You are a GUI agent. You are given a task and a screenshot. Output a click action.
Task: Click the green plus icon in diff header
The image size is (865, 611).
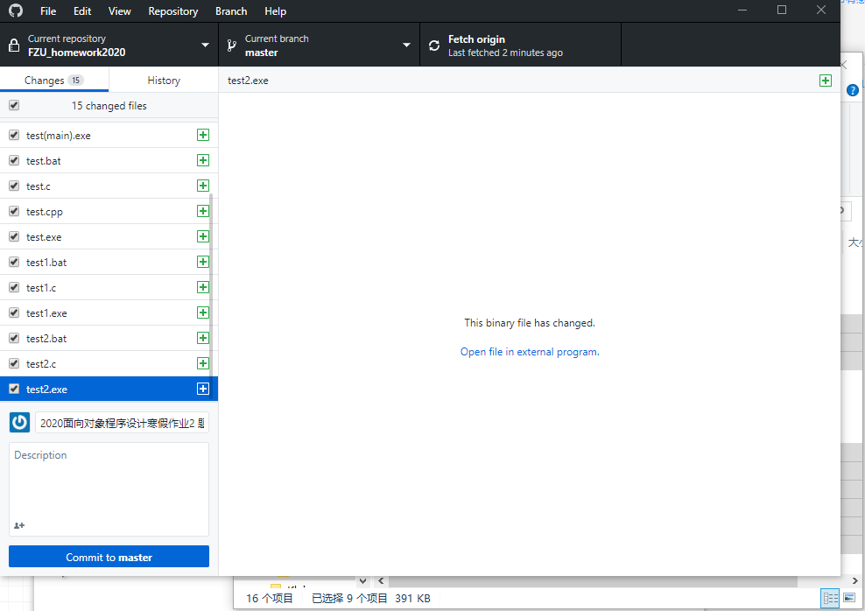[825, 81]
